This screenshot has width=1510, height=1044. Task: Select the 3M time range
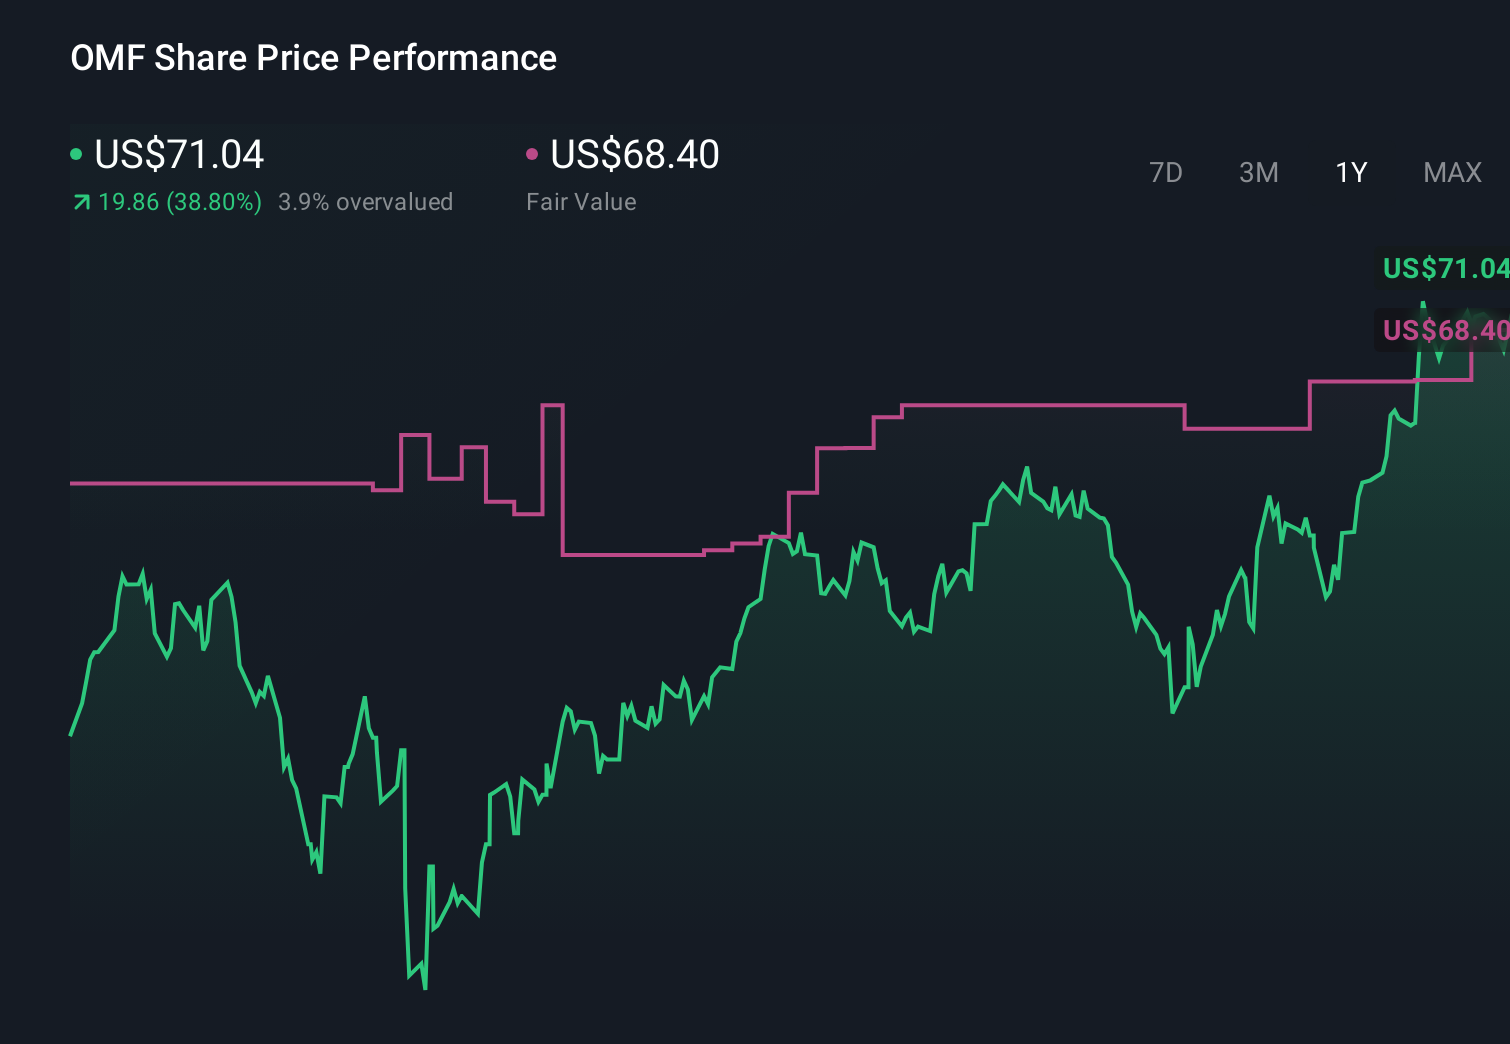tap(1258, 172)
